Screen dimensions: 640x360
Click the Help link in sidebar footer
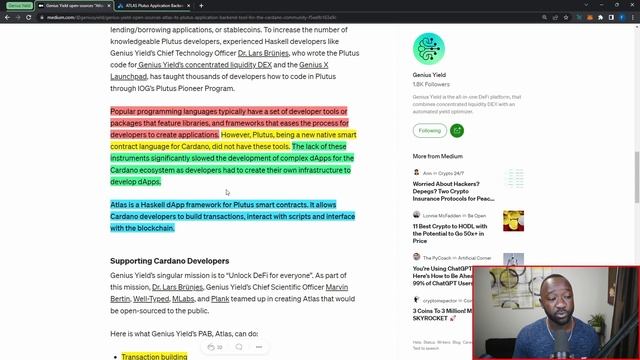417,342
